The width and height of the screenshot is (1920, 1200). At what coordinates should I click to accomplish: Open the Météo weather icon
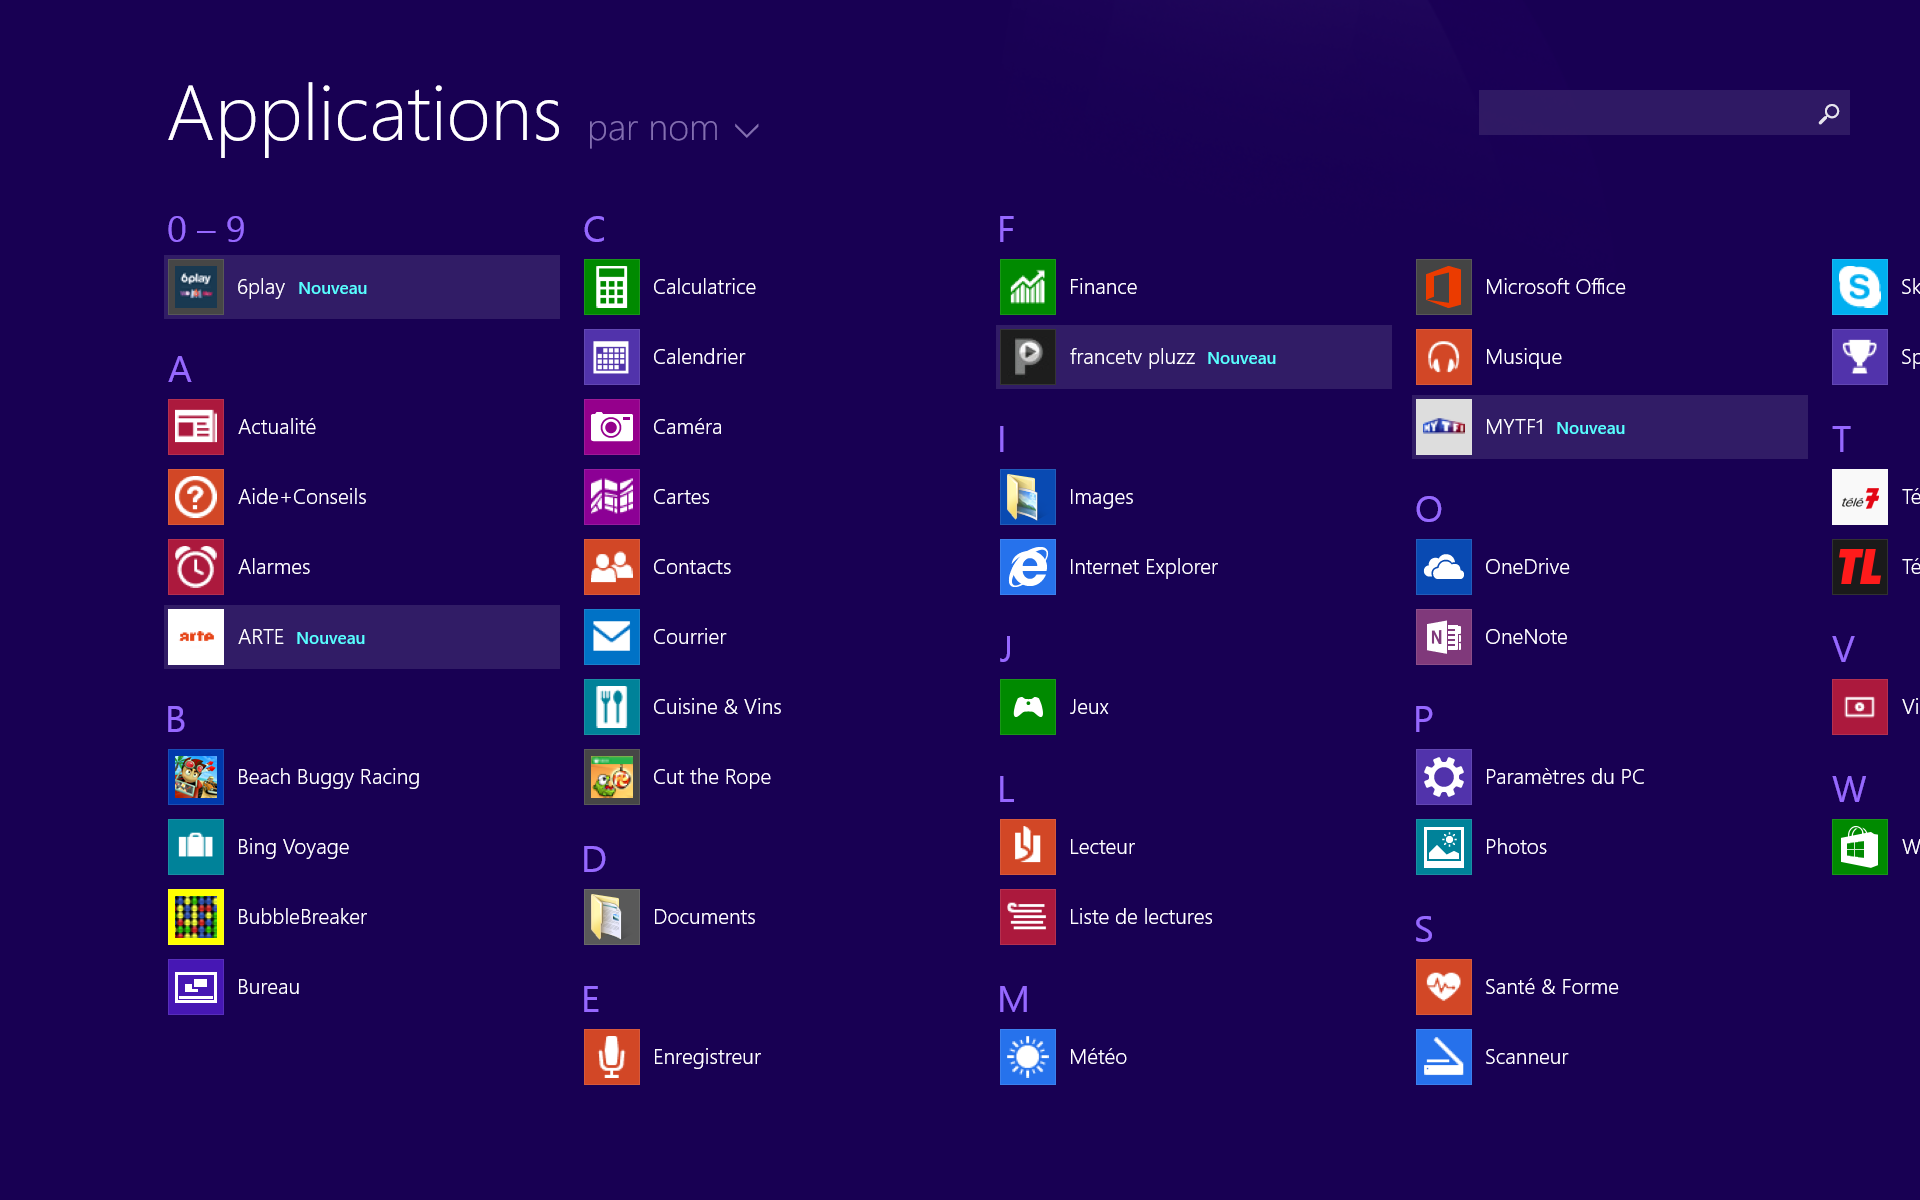click(1028, 1057)
